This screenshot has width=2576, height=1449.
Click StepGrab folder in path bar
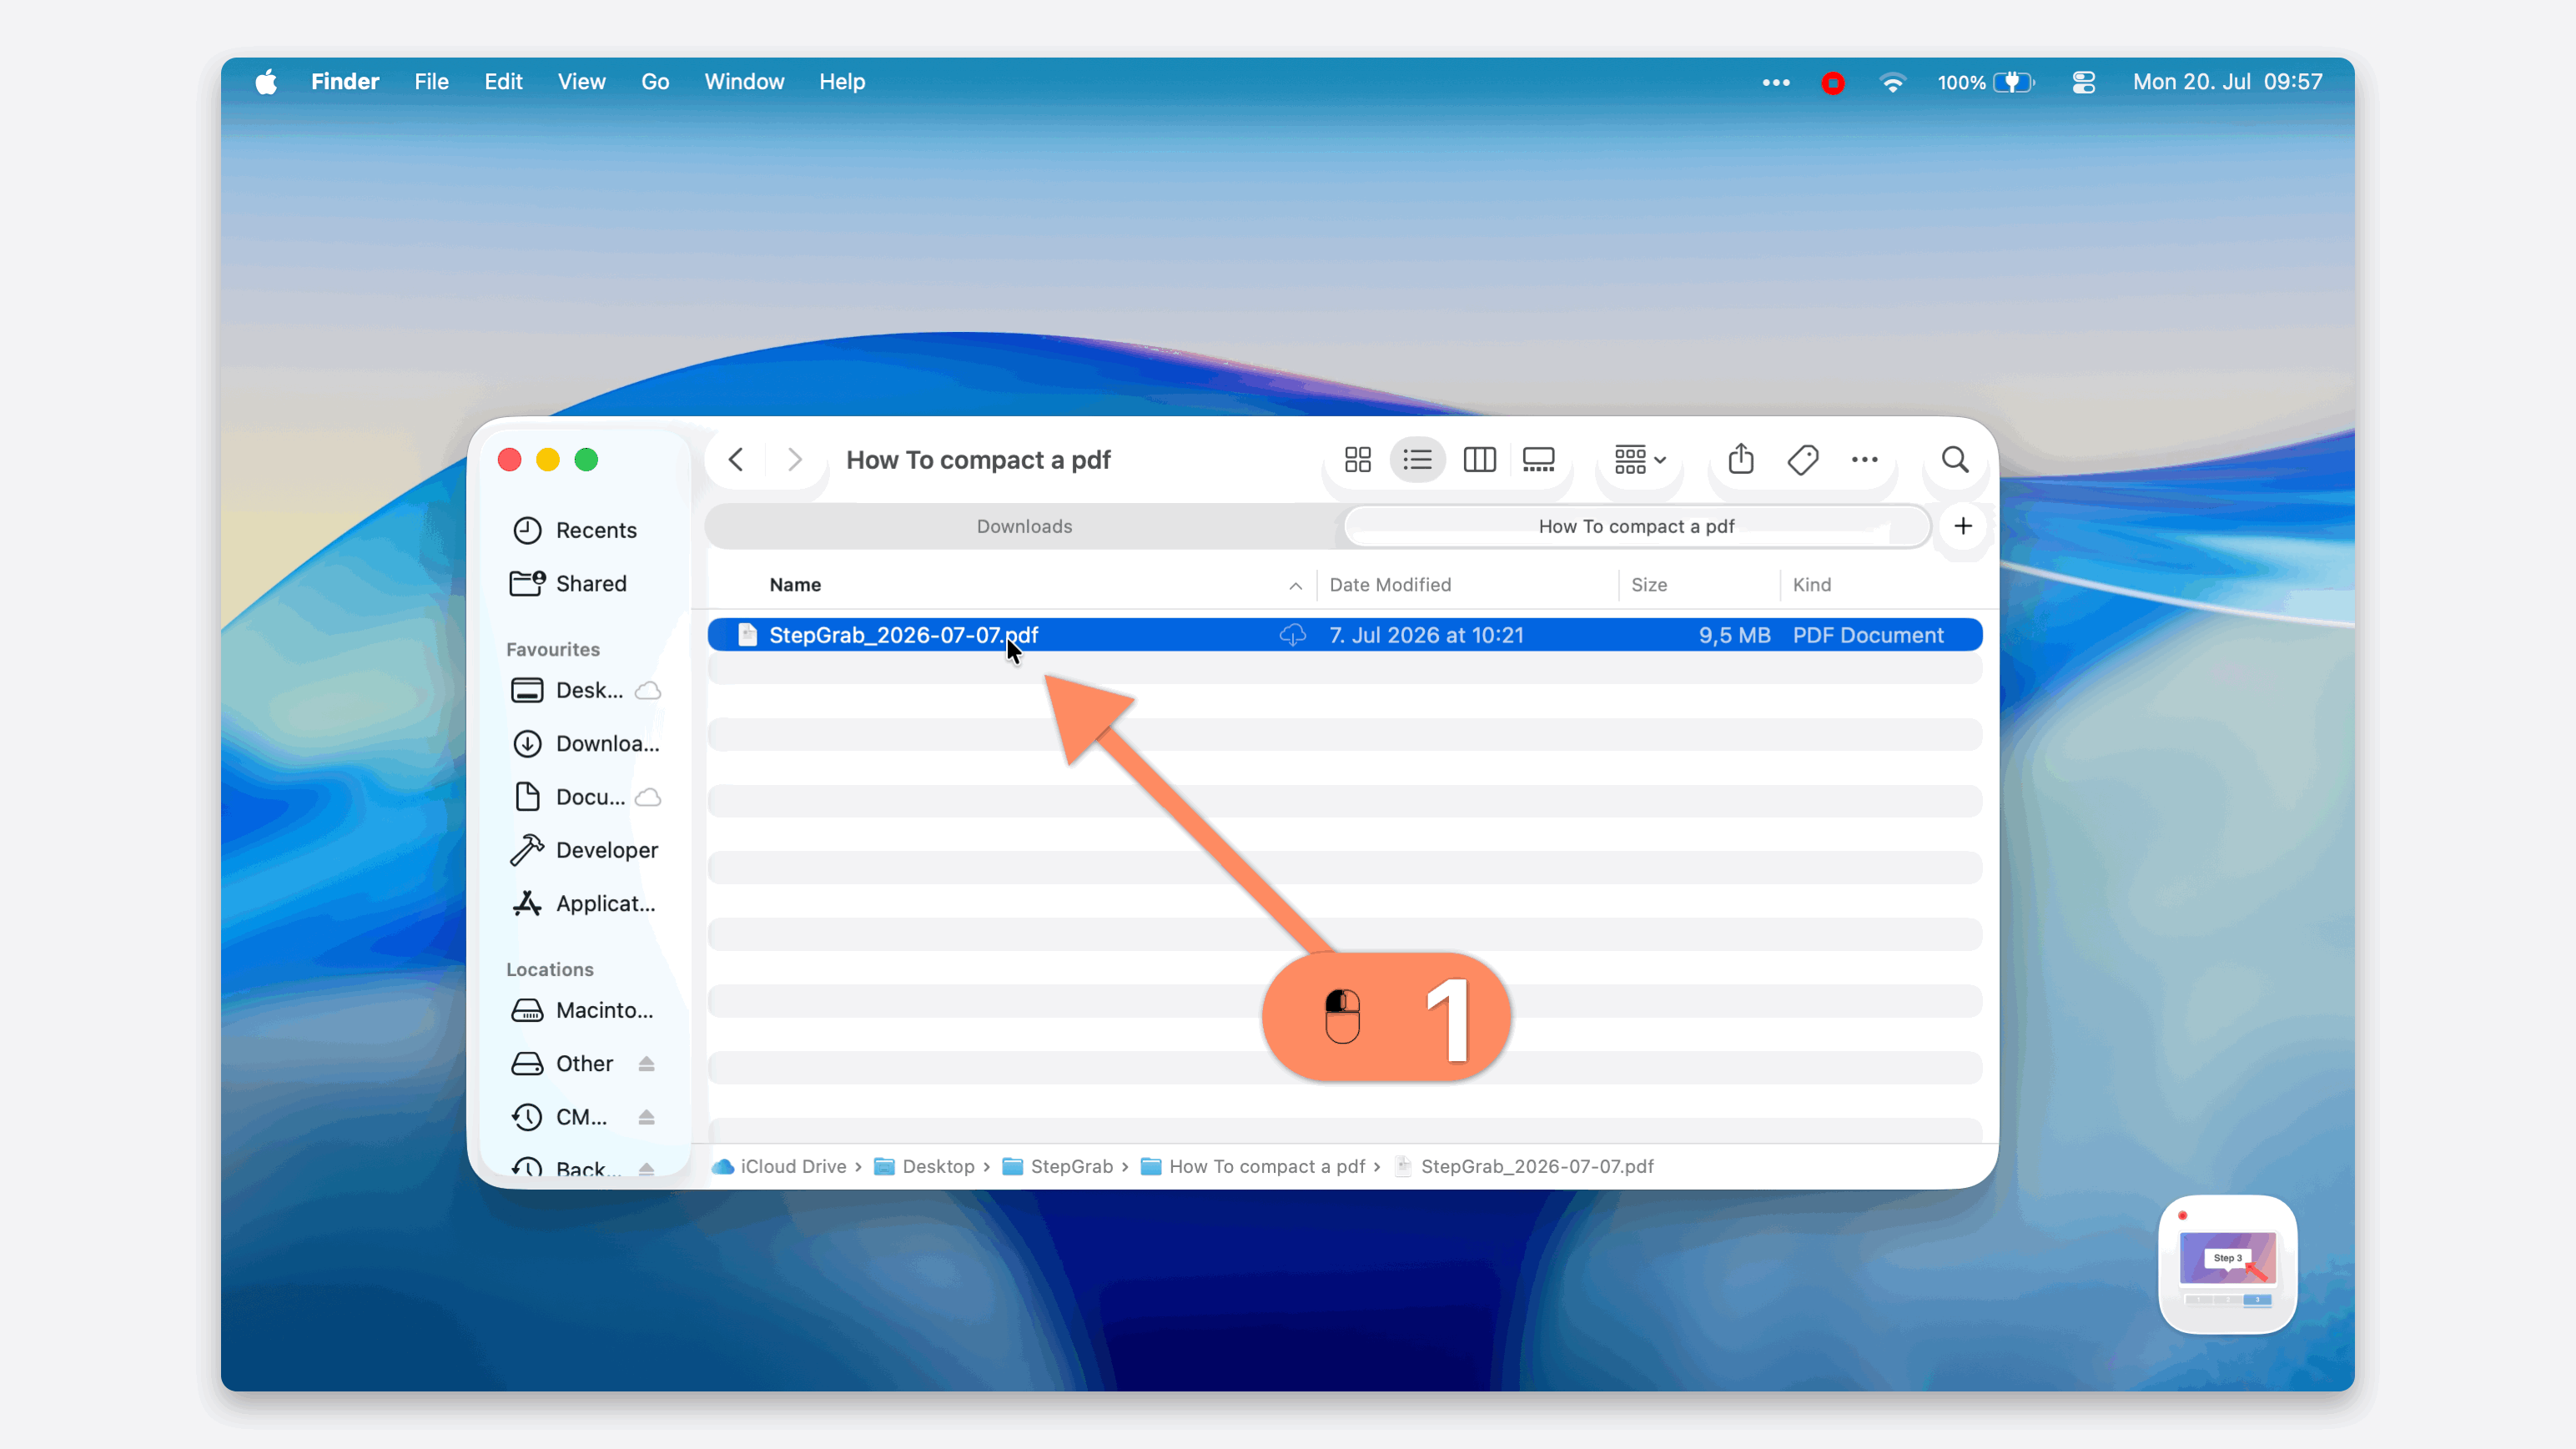pos(1058,1166)
